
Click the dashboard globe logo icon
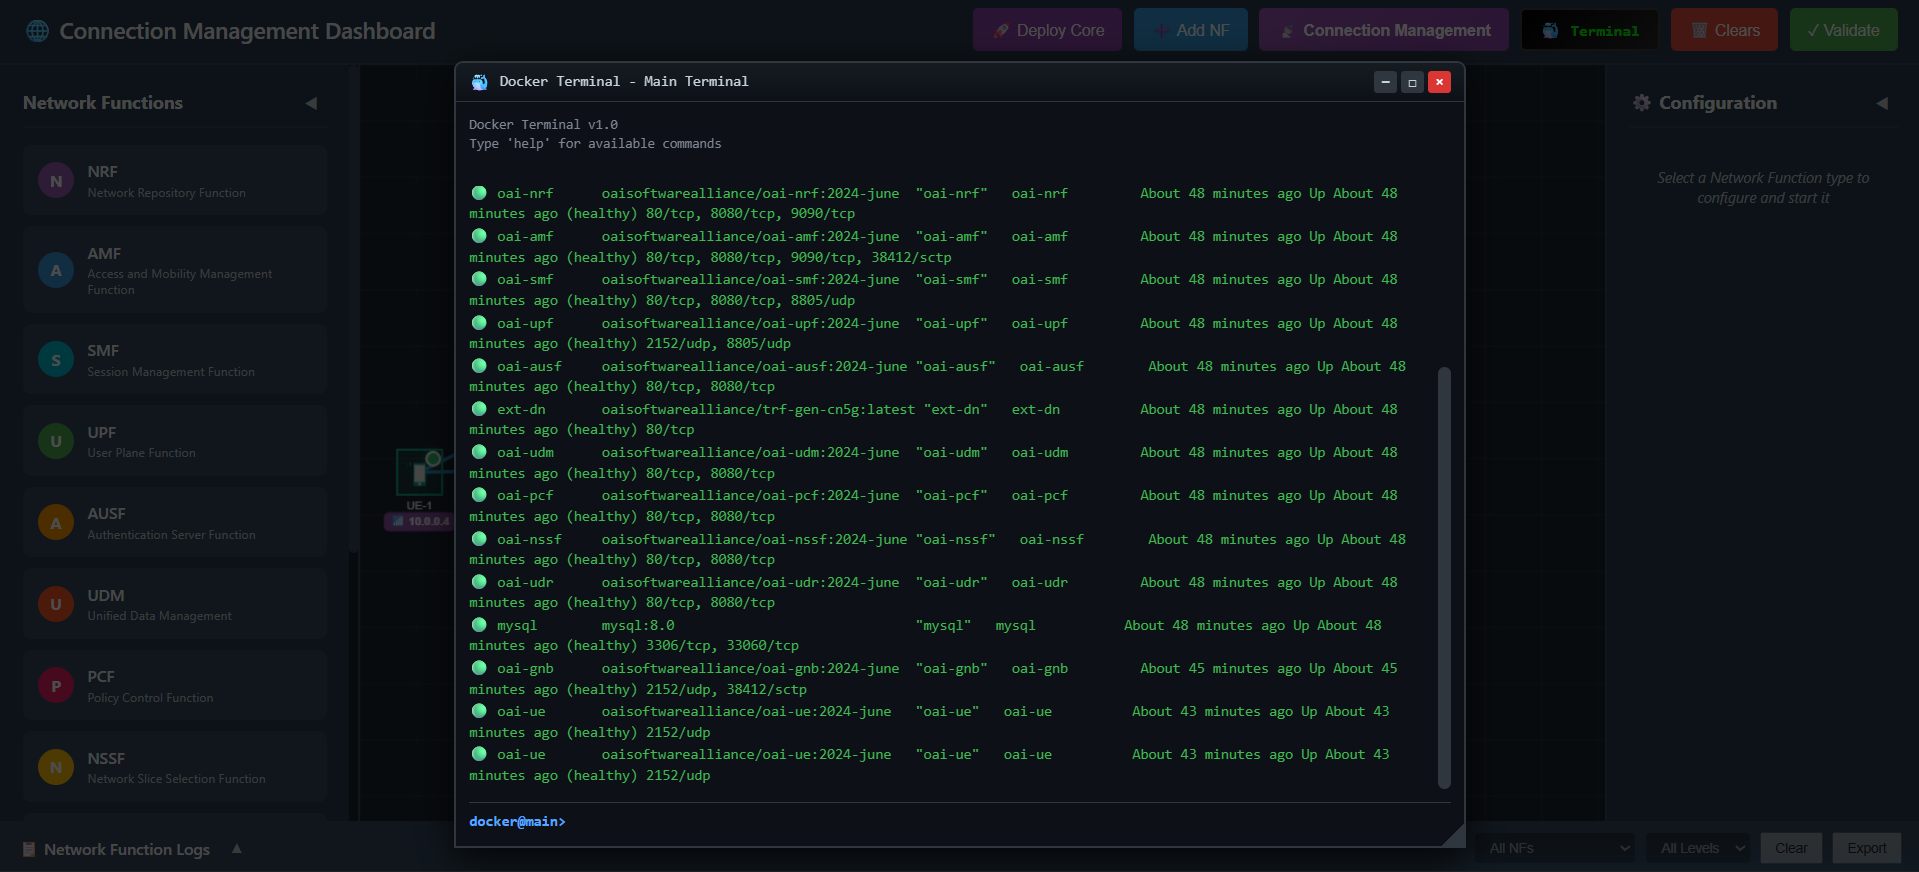[x=38, y=31]
